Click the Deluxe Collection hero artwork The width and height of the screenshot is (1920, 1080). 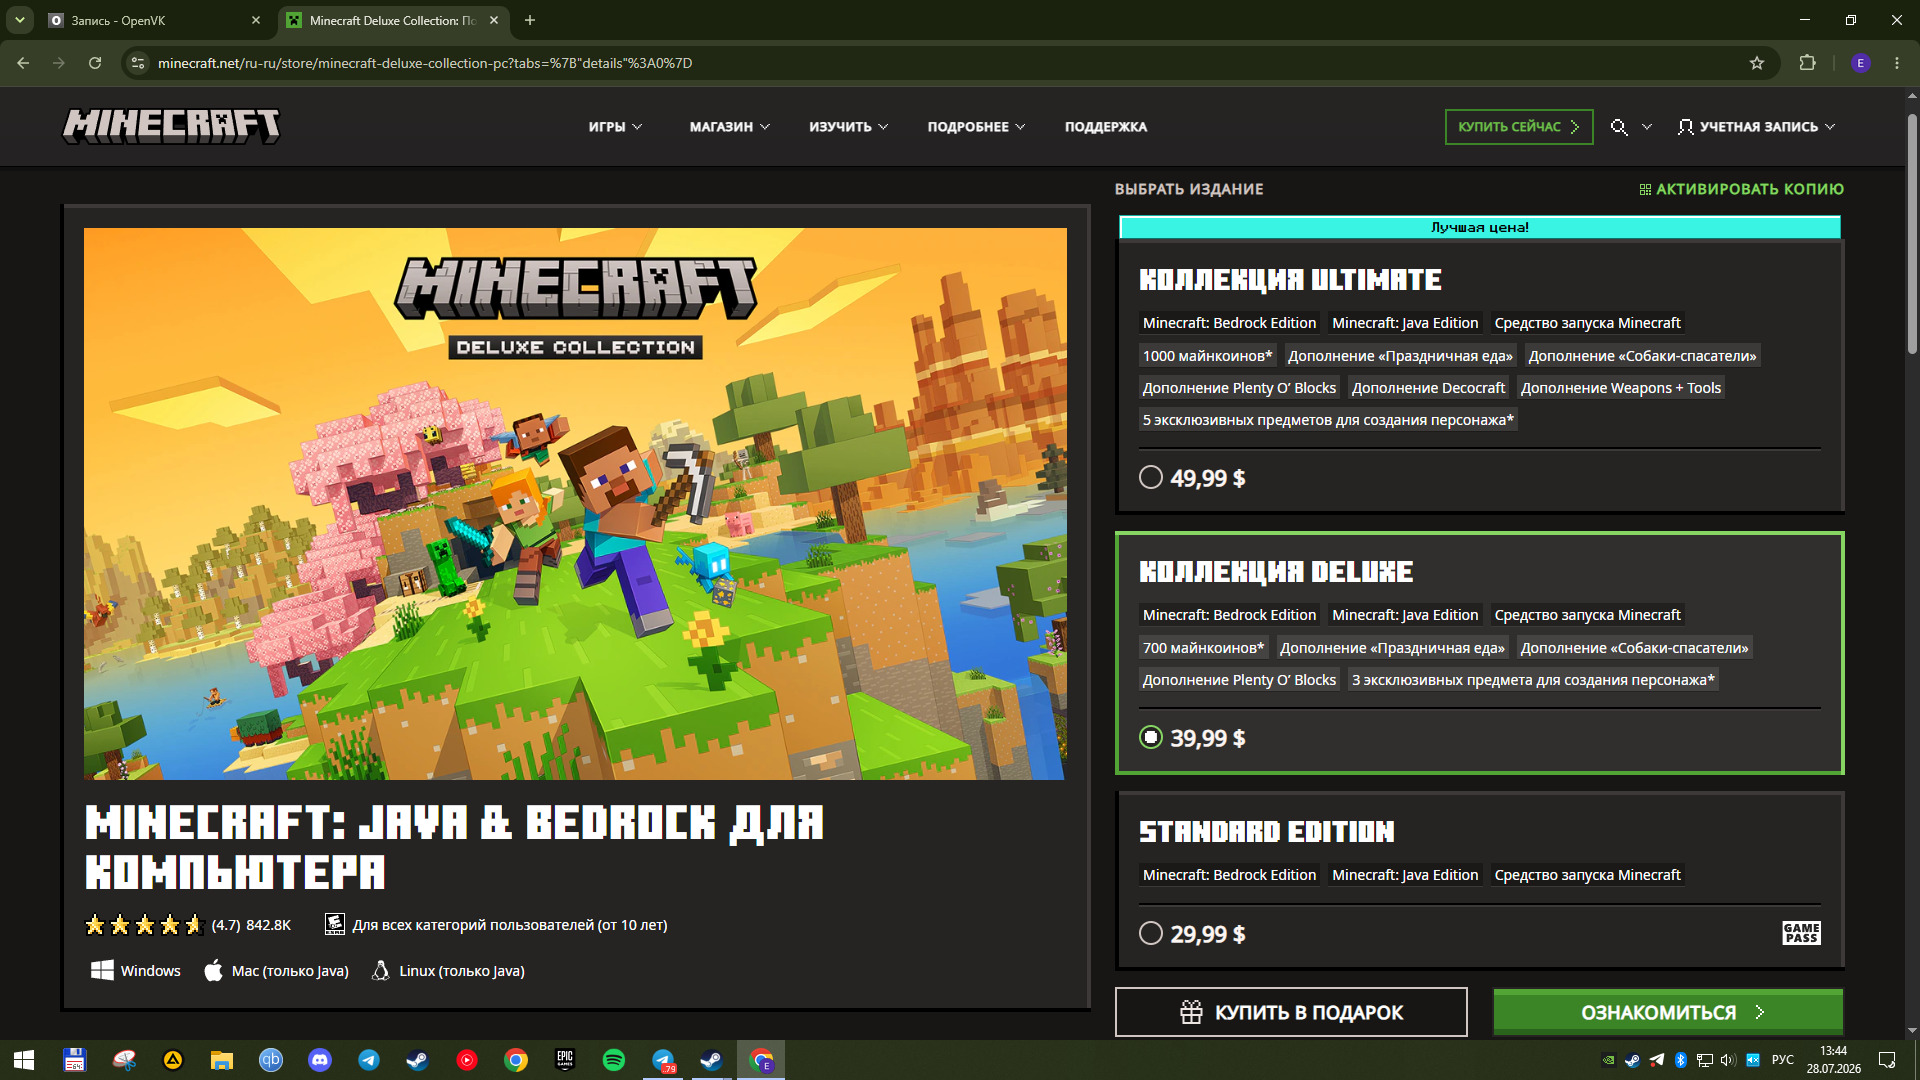point(575,504)
